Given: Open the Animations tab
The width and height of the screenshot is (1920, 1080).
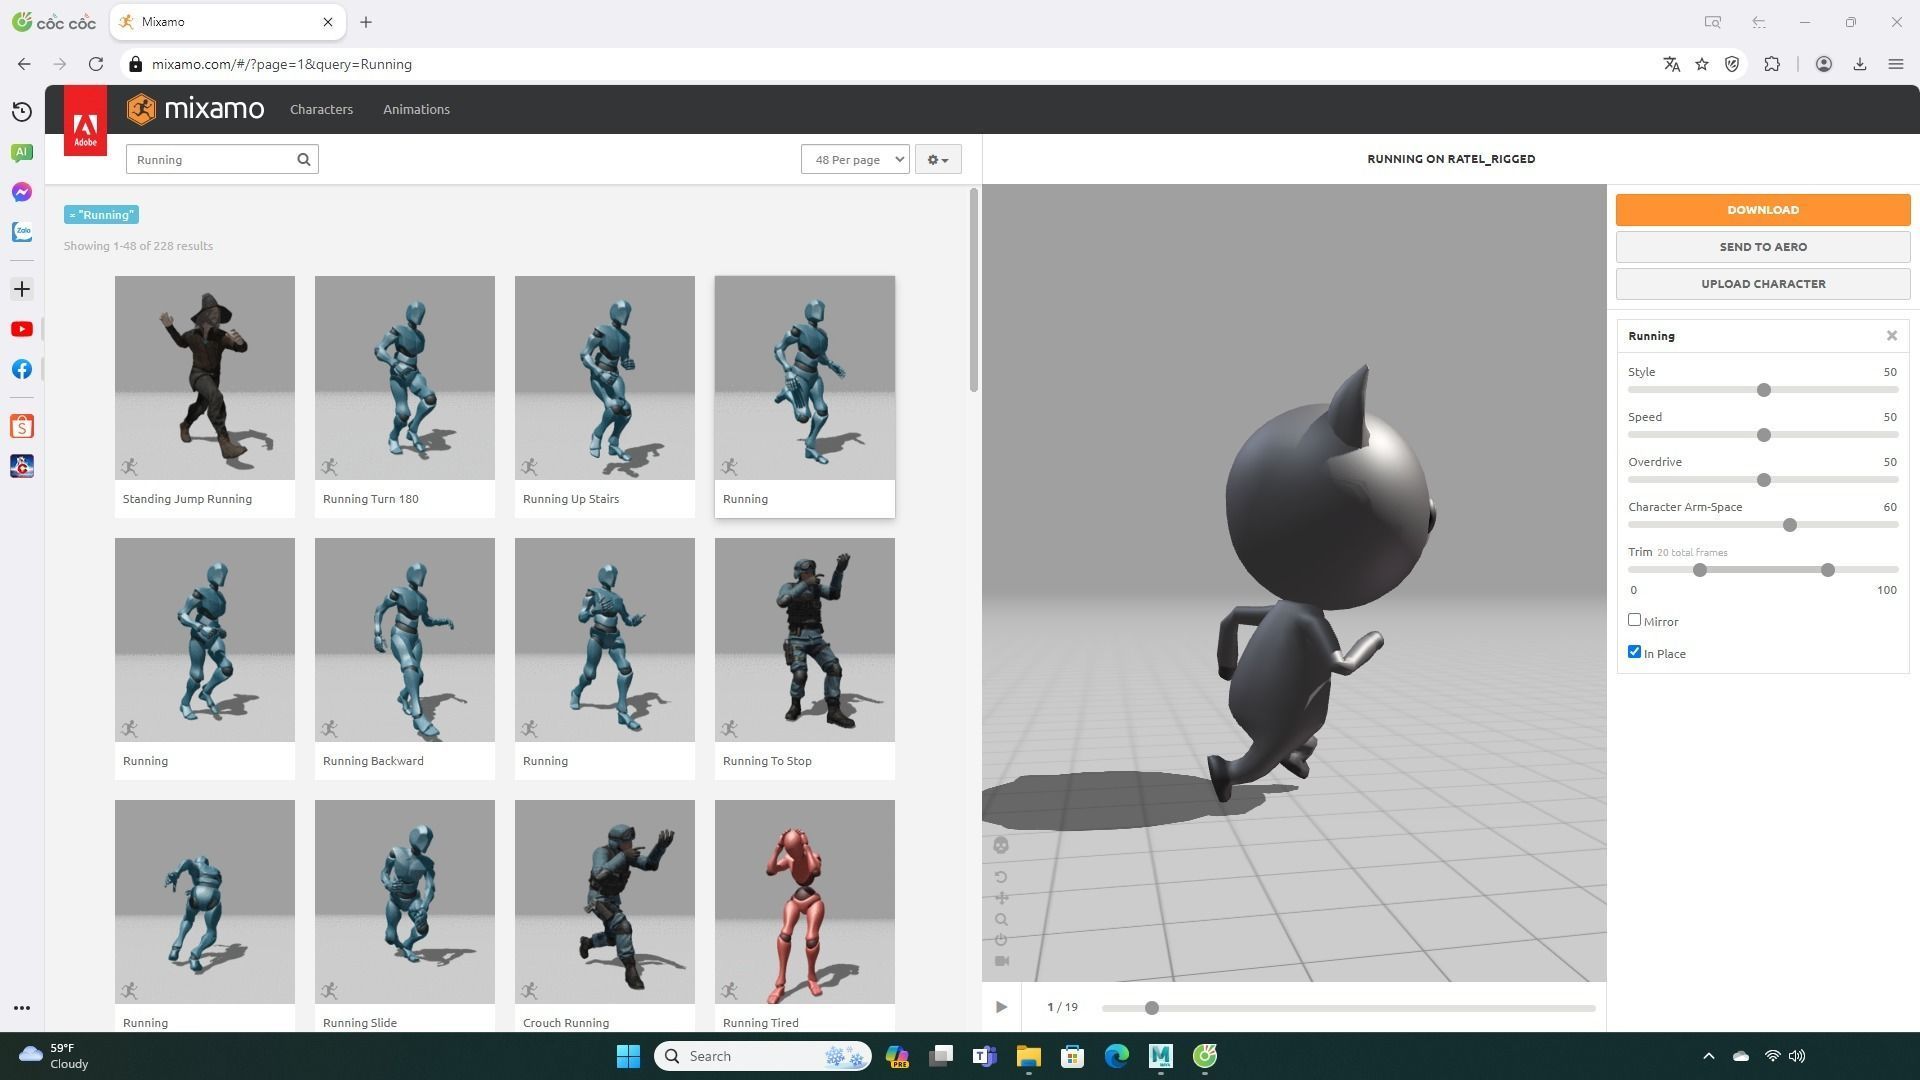Looking at the screenshot, I should [416, 109].
